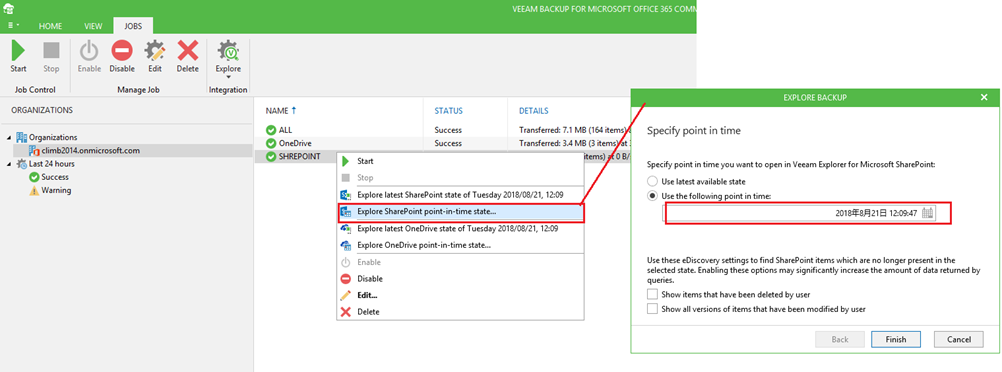Select the Organizations tree item
Image resolution: width=1002 pixels, height=372 pixels.
coord(52,137)
